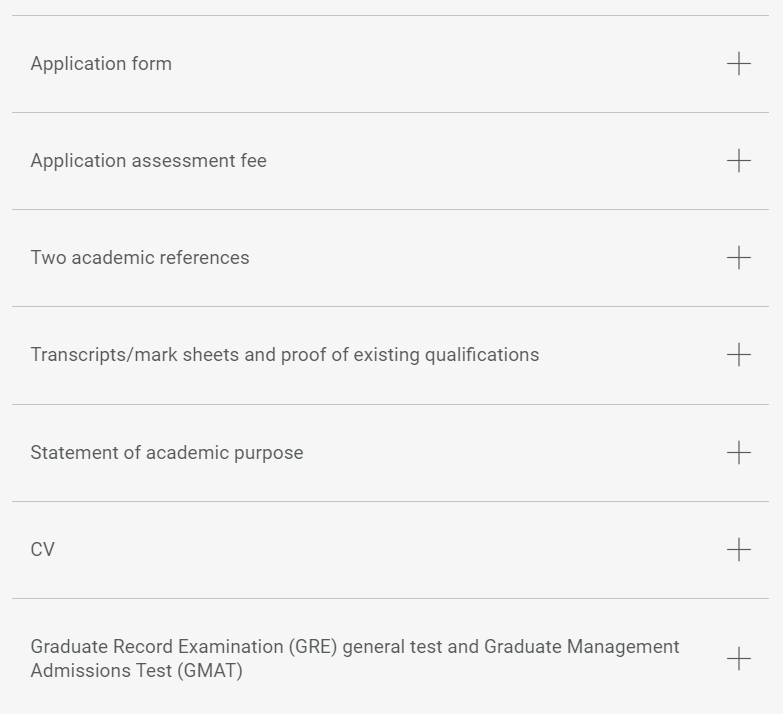Expand the Application assessment fee heading

coord(148,161)
